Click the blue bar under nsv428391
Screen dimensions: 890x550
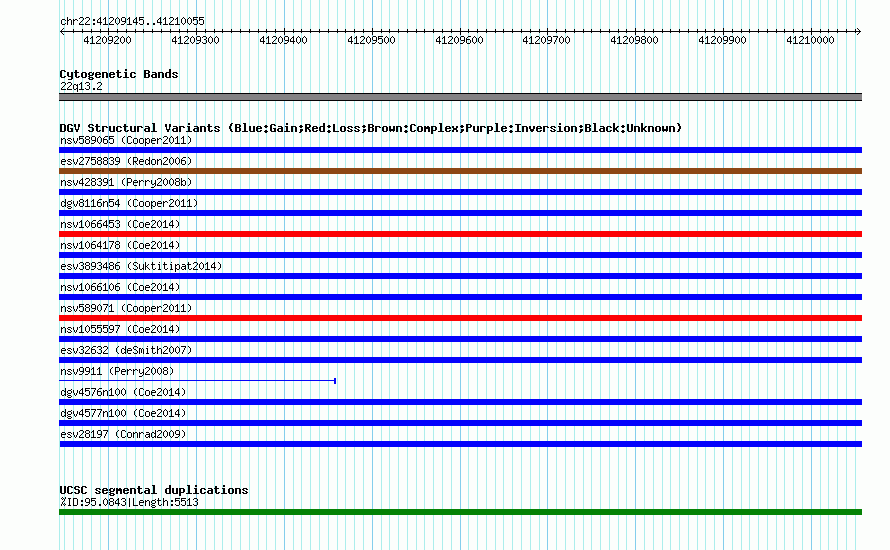pyautogui.click(x=460, y=192)
